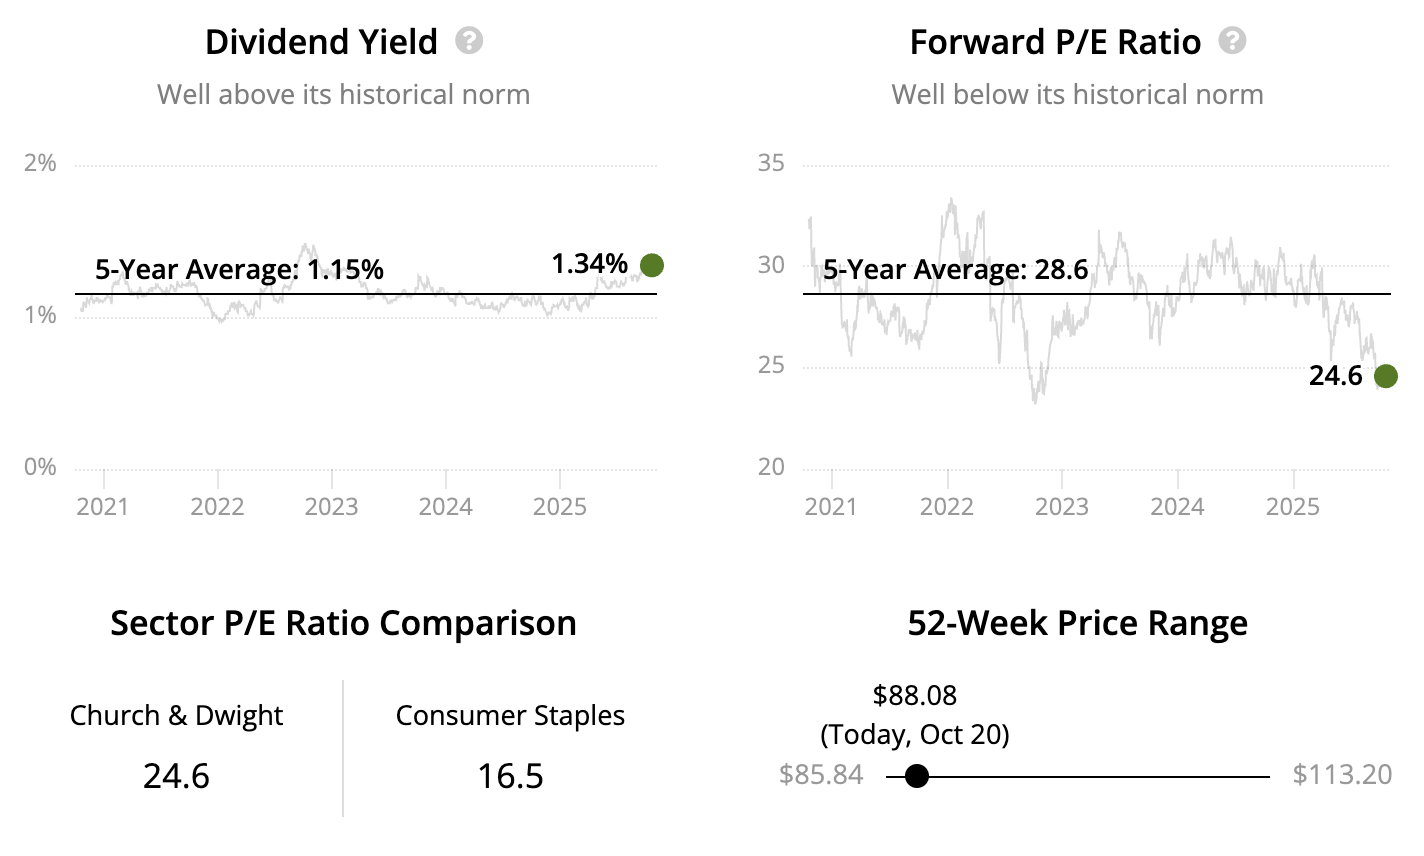
Task: Click the green 24.6 forward P/E marker
Action: [x=1385, y=376]
